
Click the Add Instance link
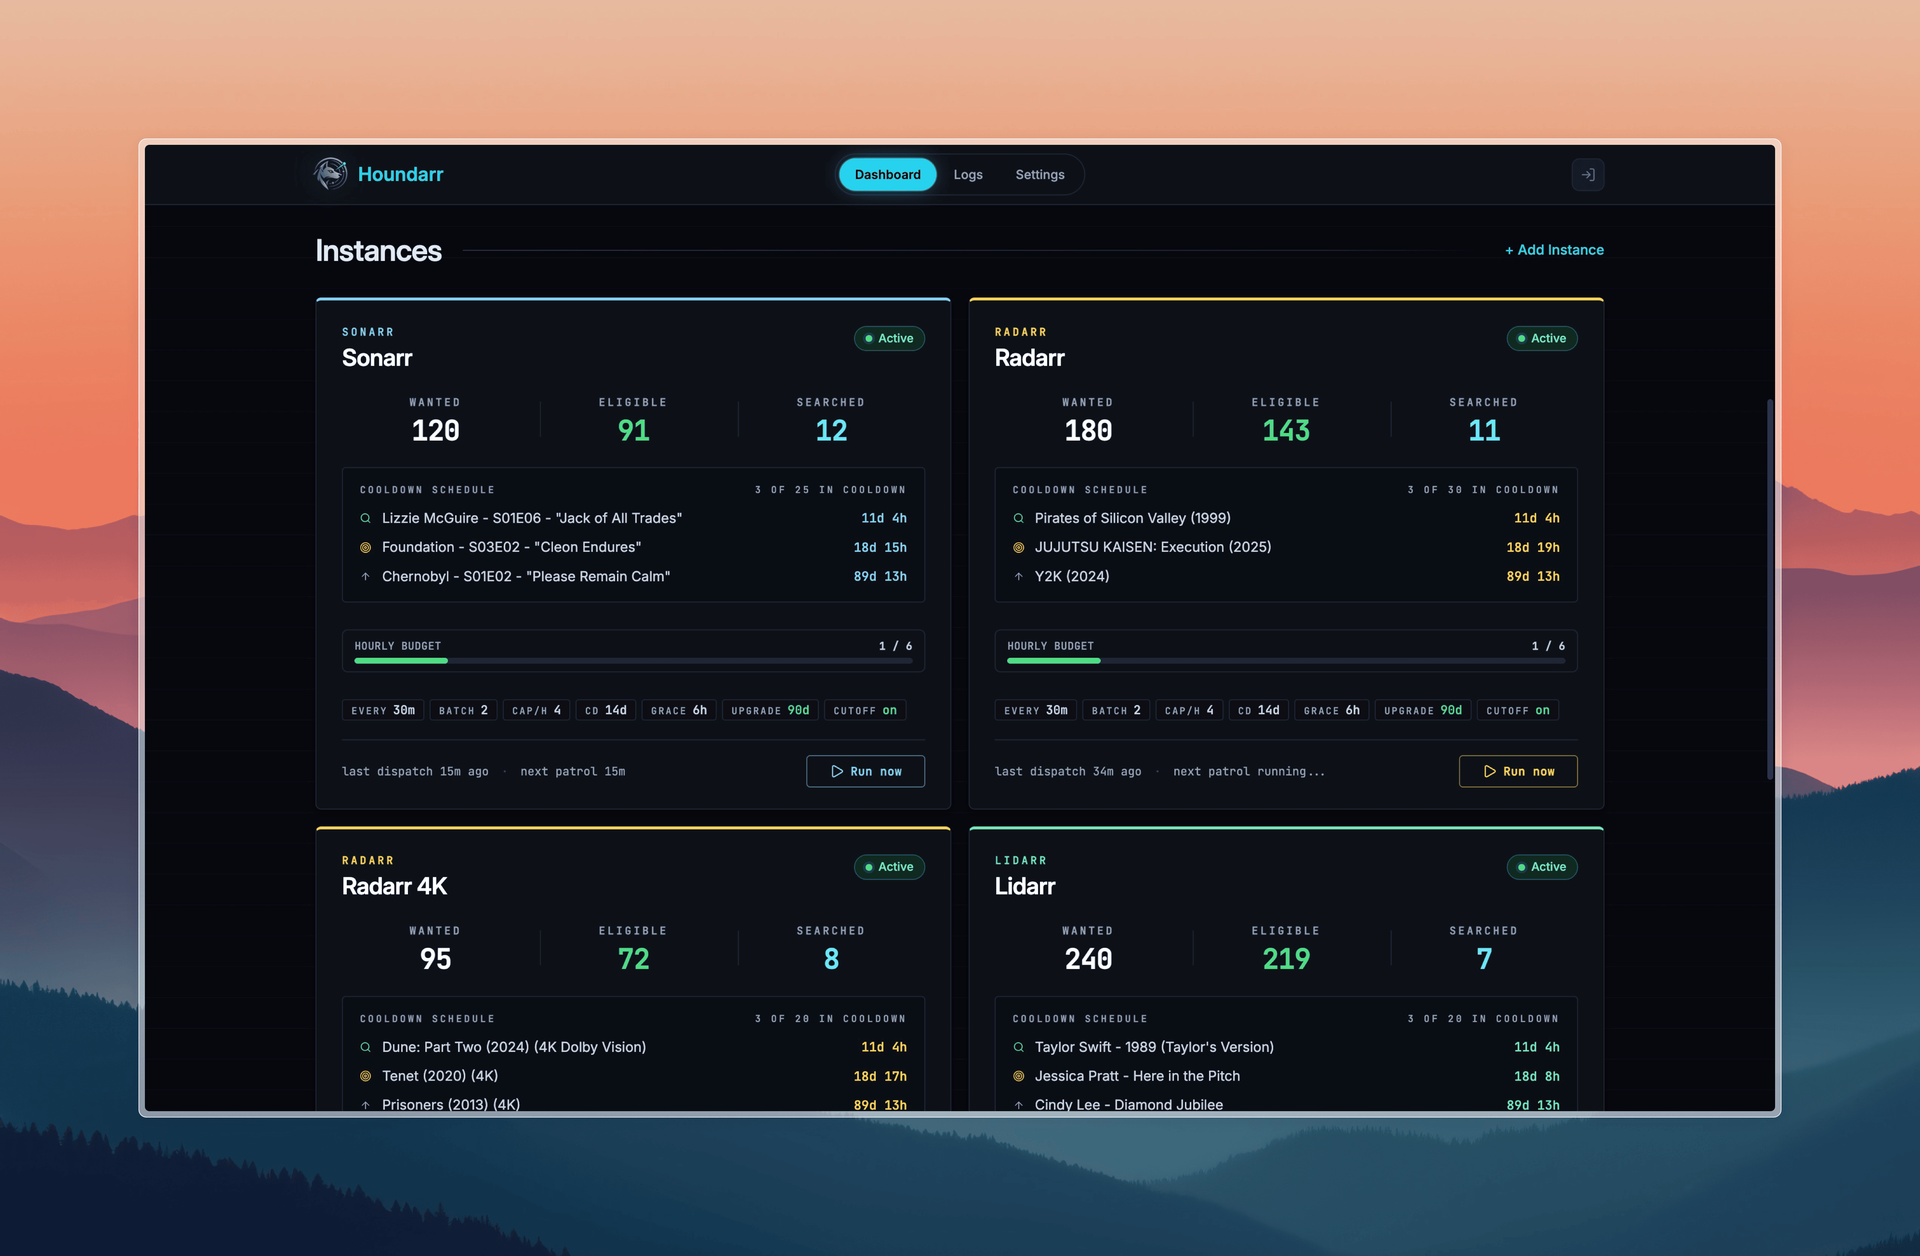[x=1554, y=250]
